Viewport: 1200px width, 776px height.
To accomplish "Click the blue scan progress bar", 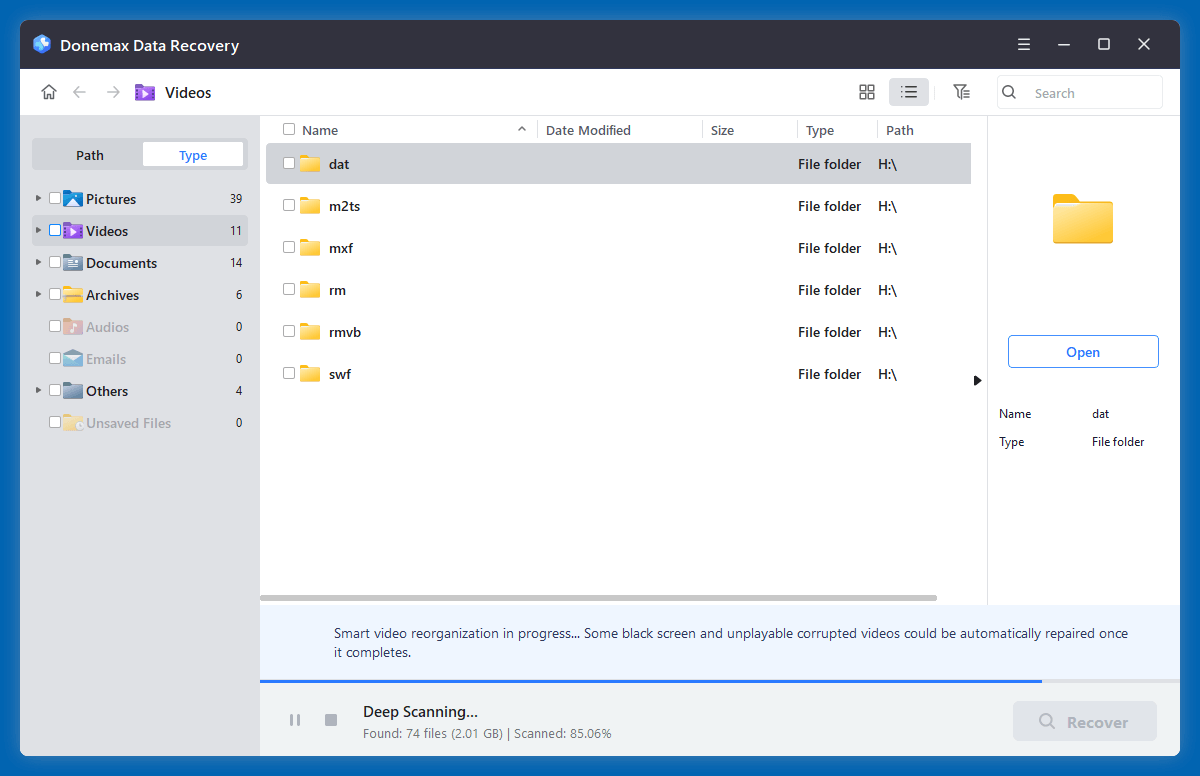I will [650, 680].
